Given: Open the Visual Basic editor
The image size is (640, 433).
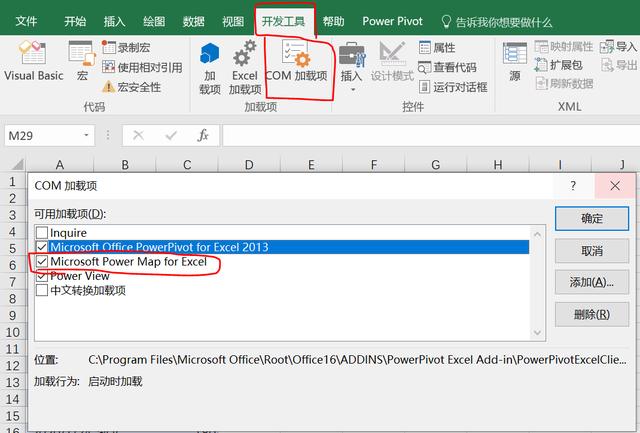Looking at the screenshot, I should [33, 61].
